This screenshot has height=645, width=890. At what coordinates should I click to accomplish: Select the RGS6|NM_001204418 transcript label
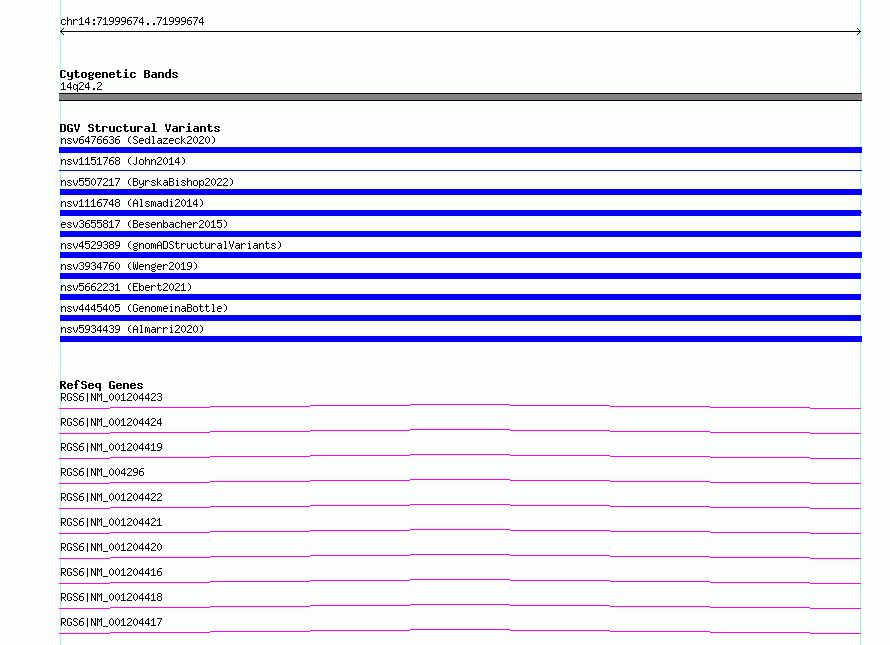point(111,597)
